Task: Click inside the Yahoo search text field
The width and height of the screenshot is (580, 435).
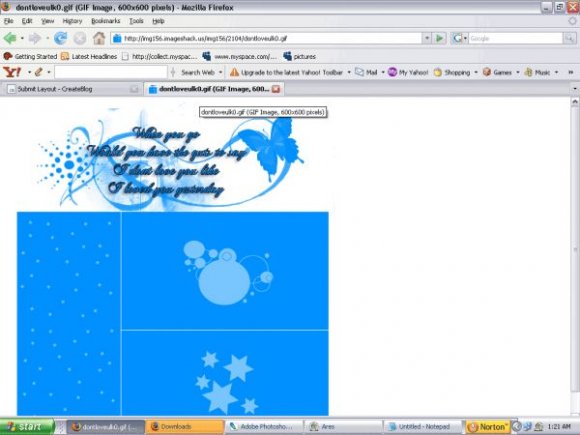Action: pos(111,72)
